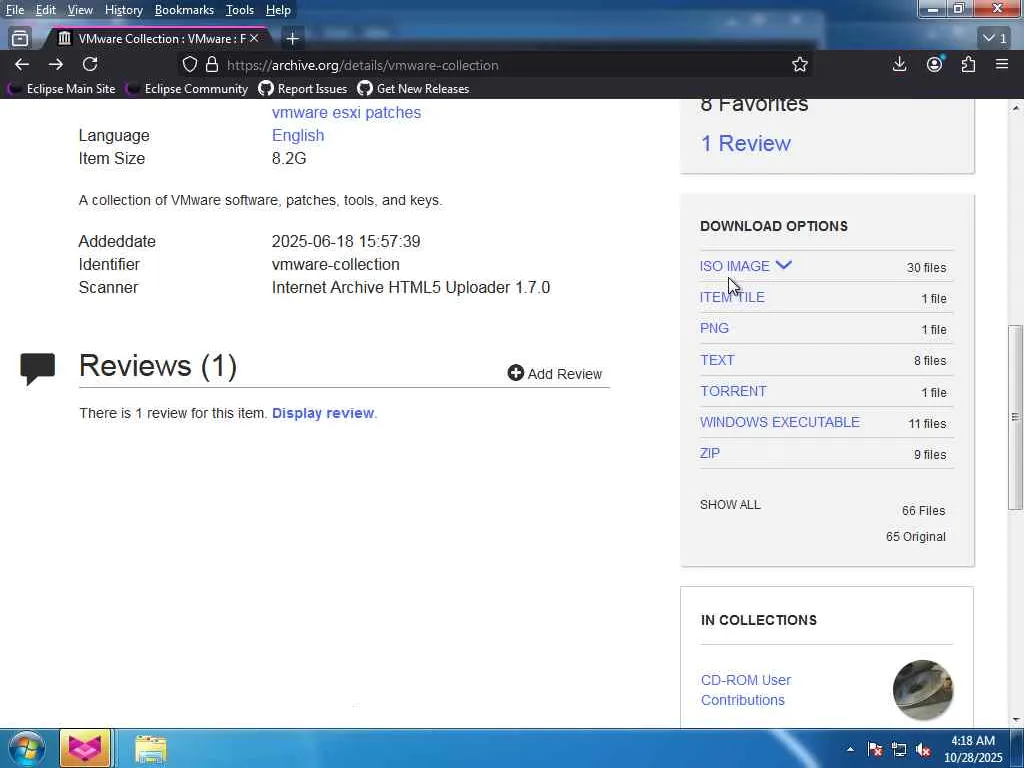The width and height of the screenshot is (1024, 768).
Task: Click the Display review link
Action: point(323,413)
